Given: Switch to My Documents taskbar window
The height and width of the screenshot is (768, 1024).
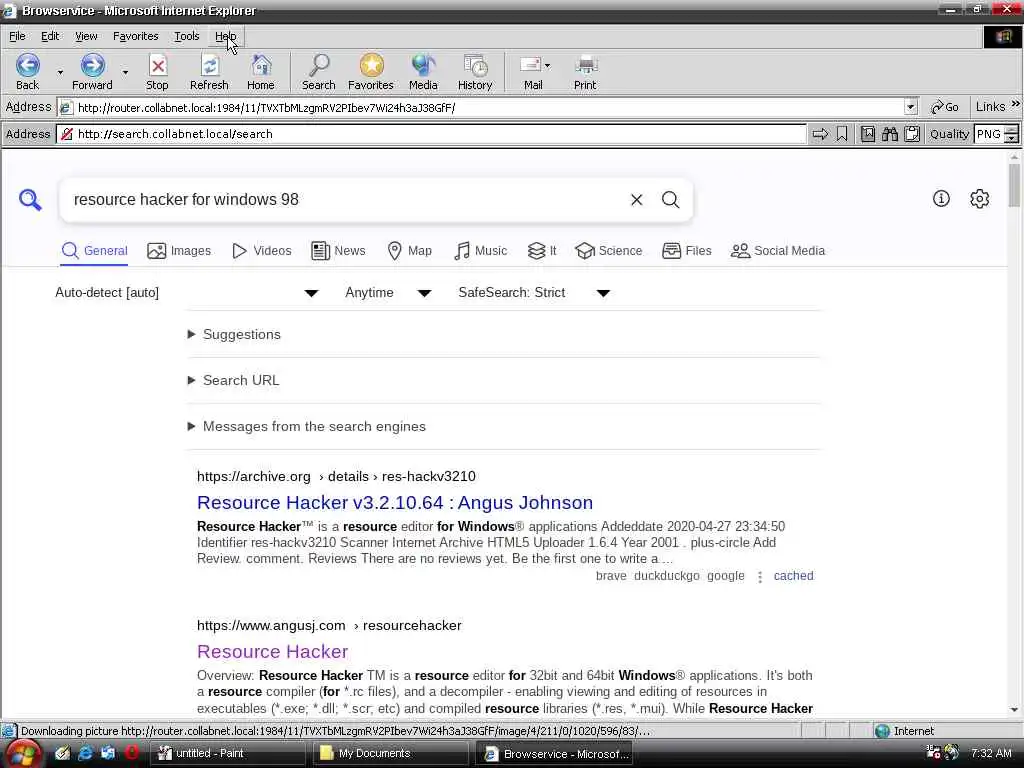Looking at the screenshot, I should 391,754.
